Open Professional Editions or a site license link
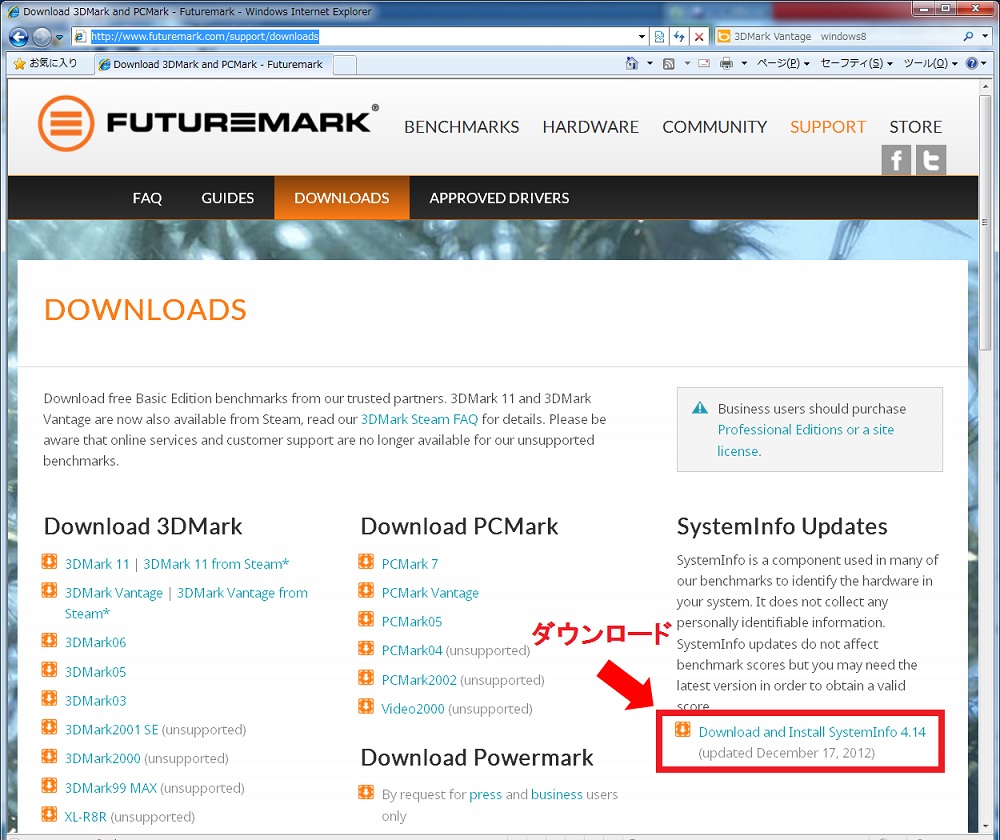Screen dimensions: 1000x840 (x=805, y=440)
